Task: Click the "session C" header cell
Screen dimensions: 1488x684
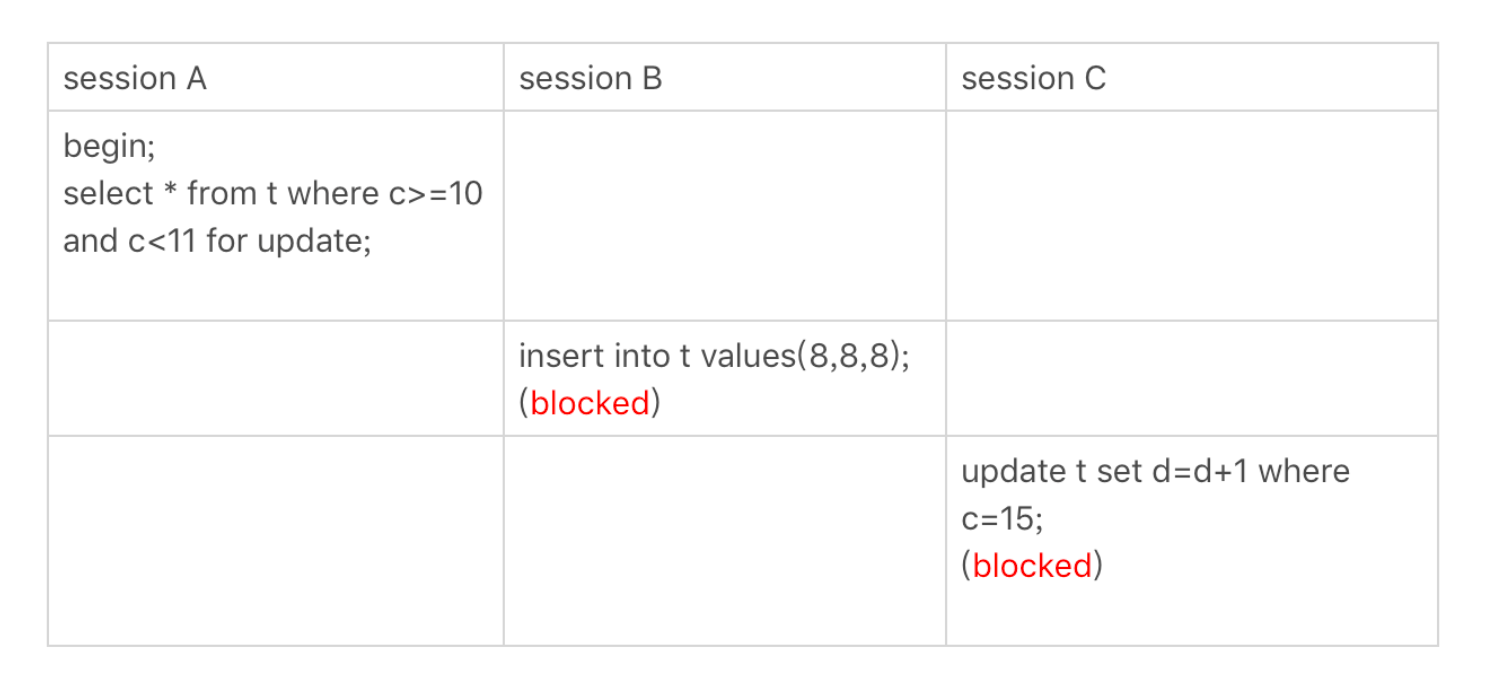Action: 1191,77
